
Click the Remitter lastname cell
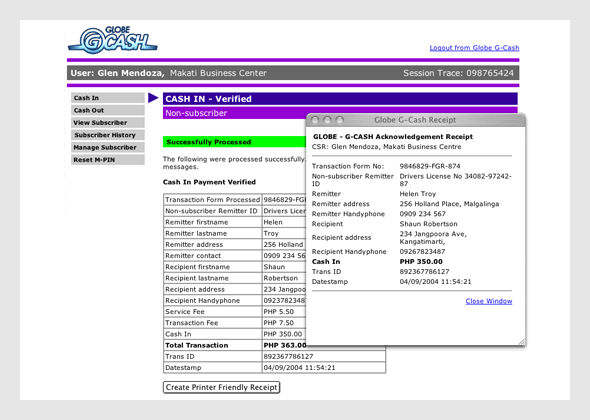click(213, 233)
